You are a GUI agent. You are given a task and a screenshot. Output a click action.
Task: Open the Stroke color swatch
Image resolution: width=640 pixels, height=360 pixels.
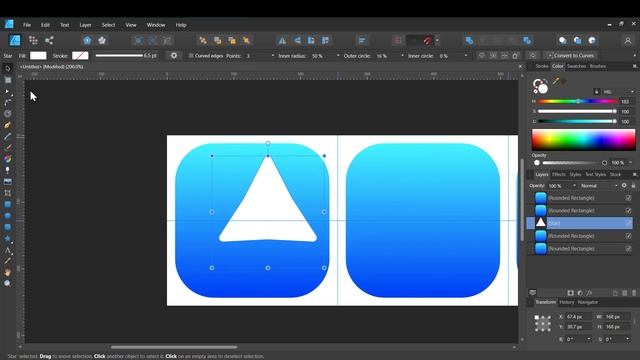click(x=80, y=56)
